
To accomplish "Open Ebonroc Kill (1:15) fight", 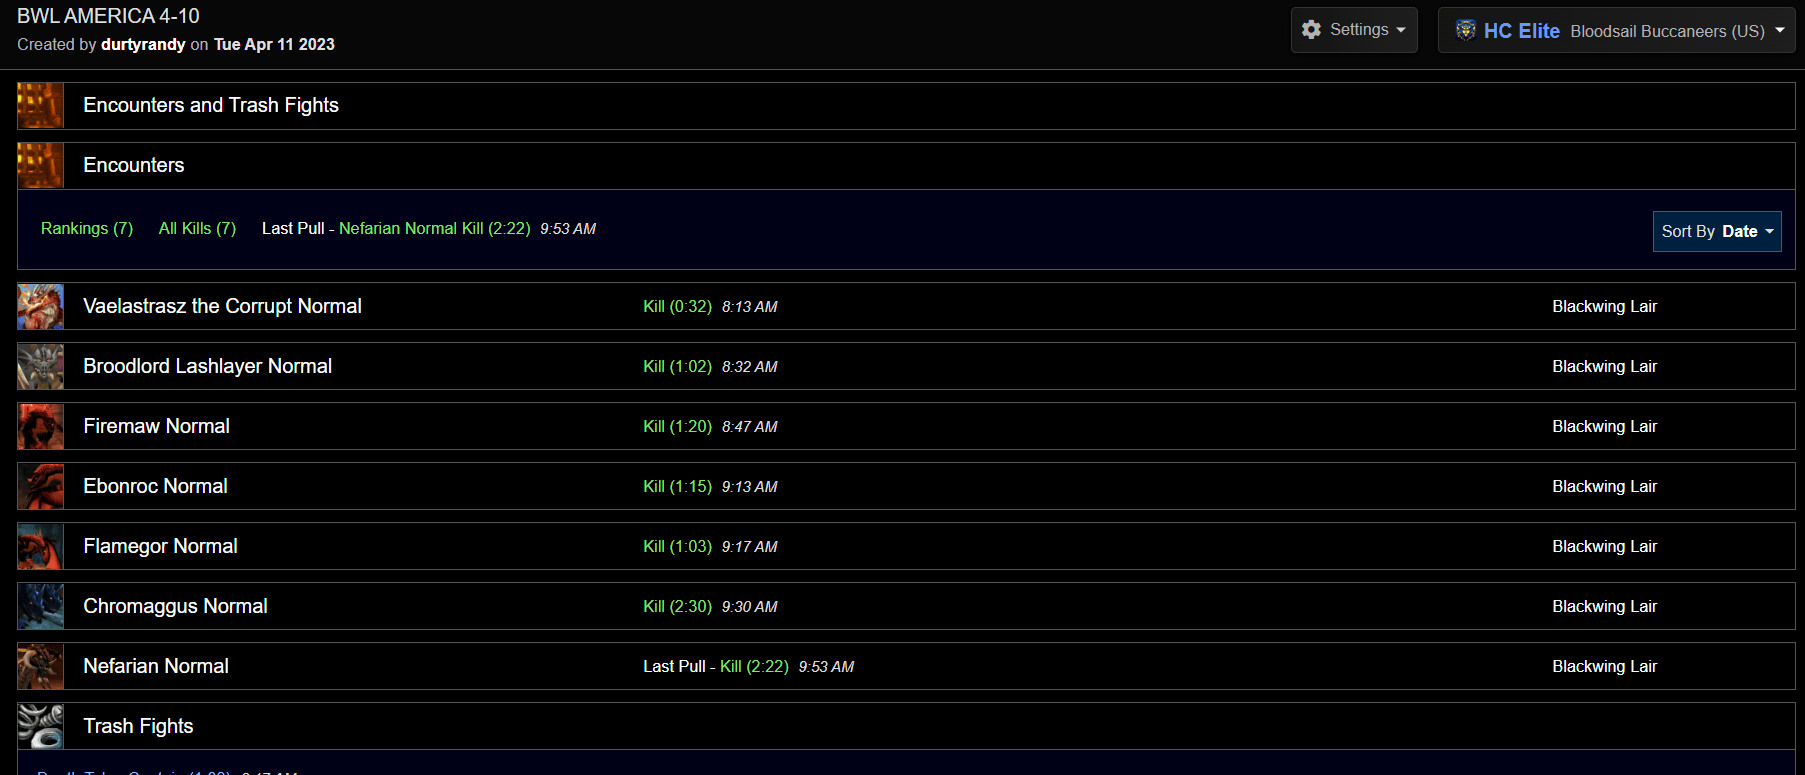I will coord(677,486).
